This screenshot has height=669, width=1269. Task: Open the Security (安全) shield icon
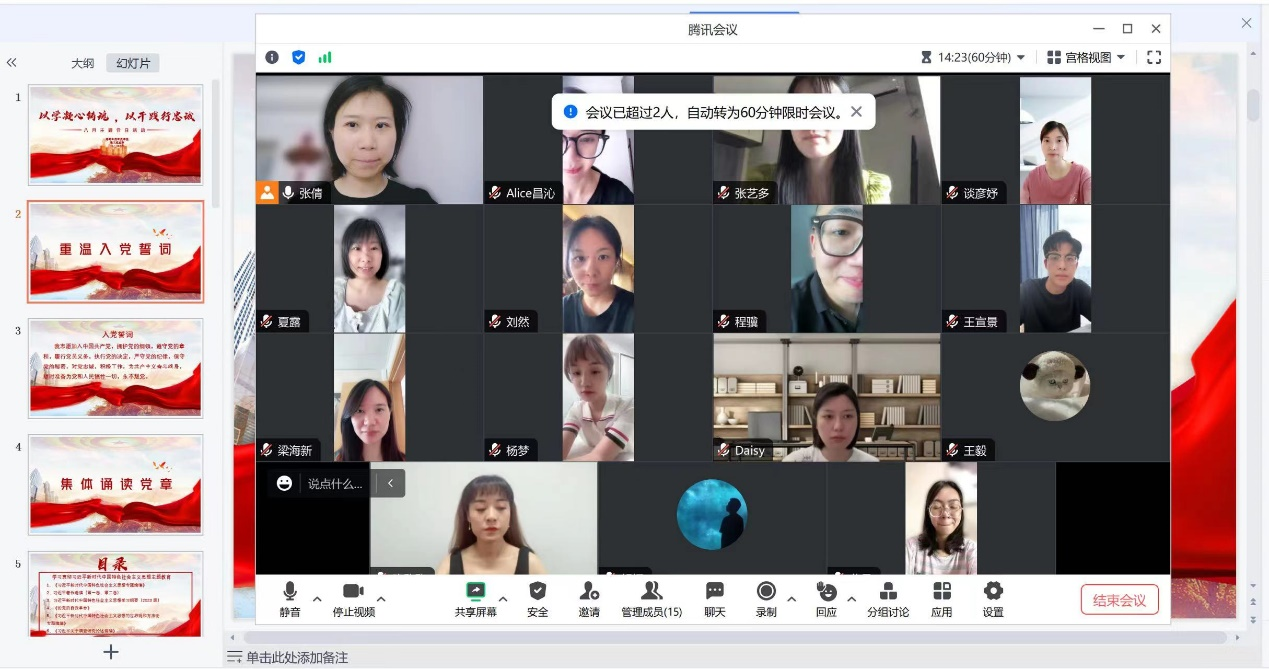click(x=537, y=592)
